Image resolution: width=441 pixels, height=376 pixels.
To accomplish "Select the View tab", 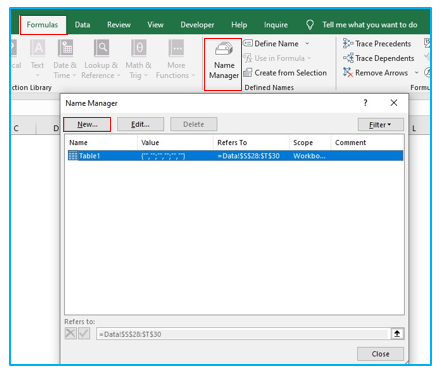I will point(155,25).
